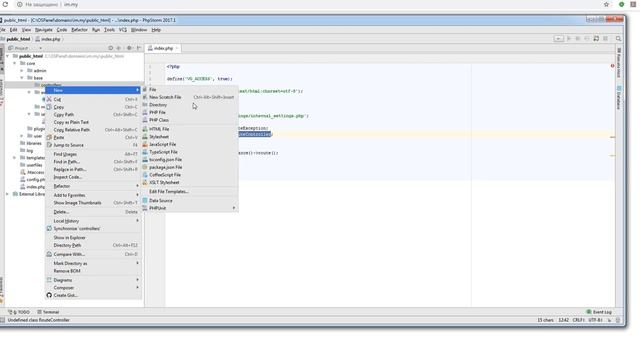Click the UTF-8 encoding in status bar

click(596, 320)
